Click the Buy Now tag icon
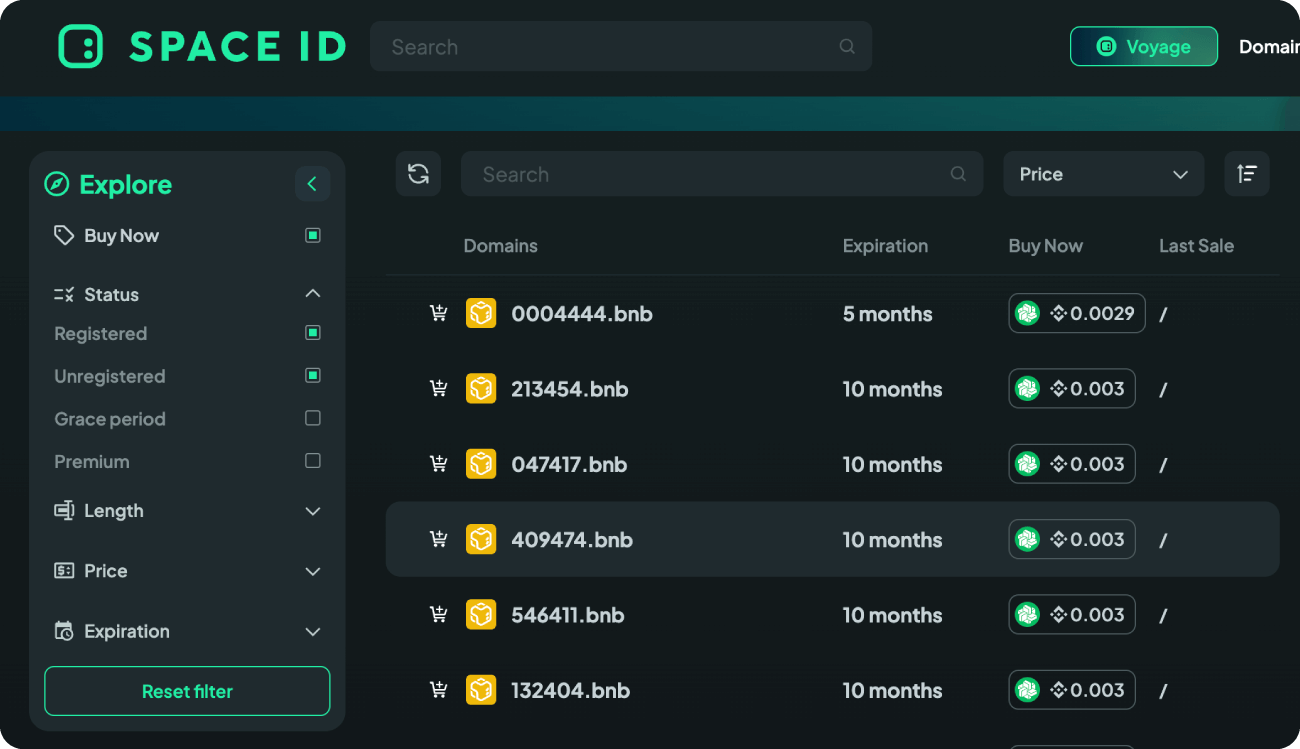Viewport: 1300px width, 749px height. coord(64,235)
